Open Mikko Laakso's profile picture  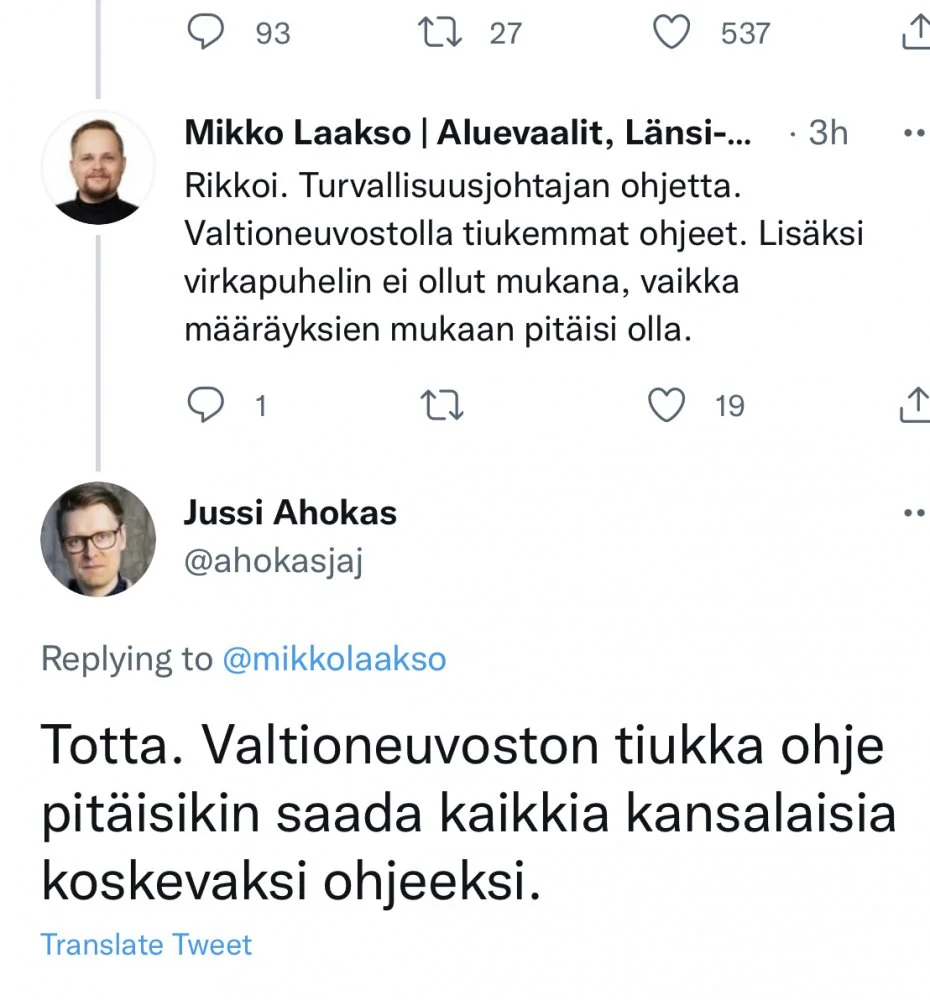(98, 167)
